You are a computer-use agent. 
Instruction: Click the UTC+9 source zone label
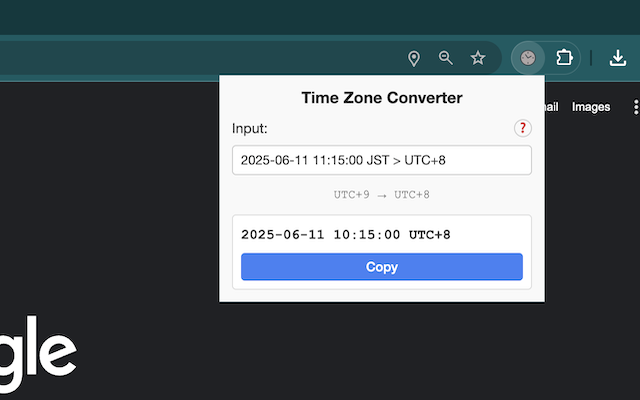point(351,195)
